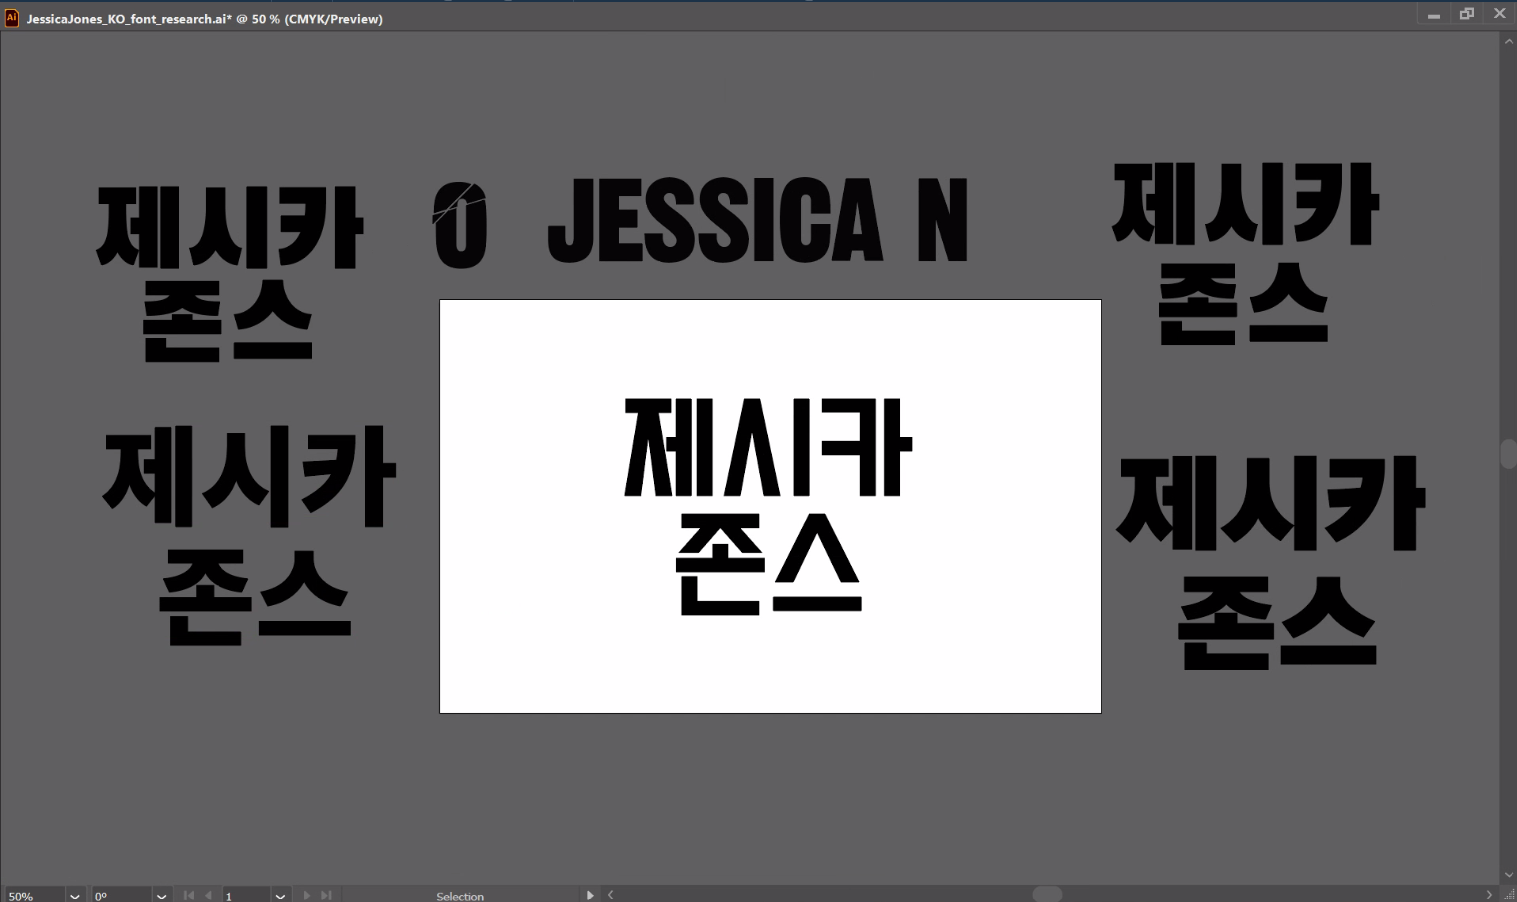
Task: Go to next artboard arrow
Action: click(307, 895)
